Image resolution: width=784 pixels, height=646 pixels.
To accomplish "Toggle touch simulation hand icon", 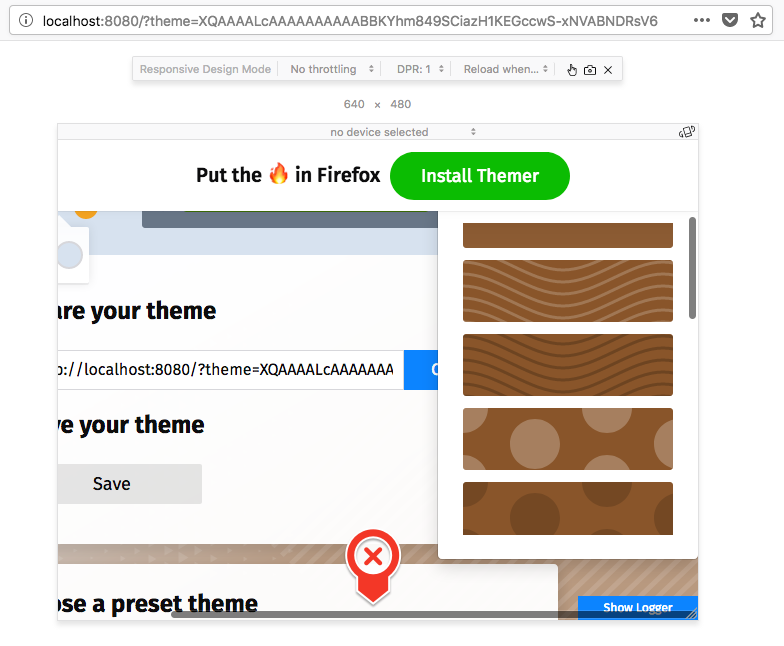I will pyautogui.click(x=572, y=70).
